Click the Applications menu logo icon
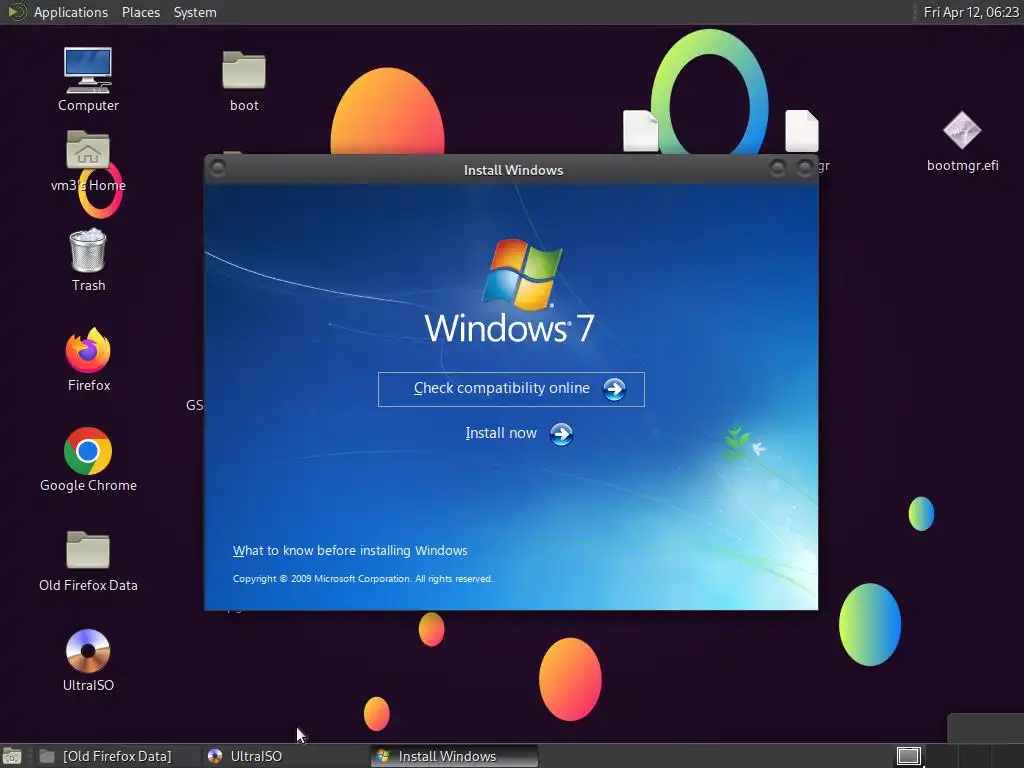 click(x=16, y=12)
